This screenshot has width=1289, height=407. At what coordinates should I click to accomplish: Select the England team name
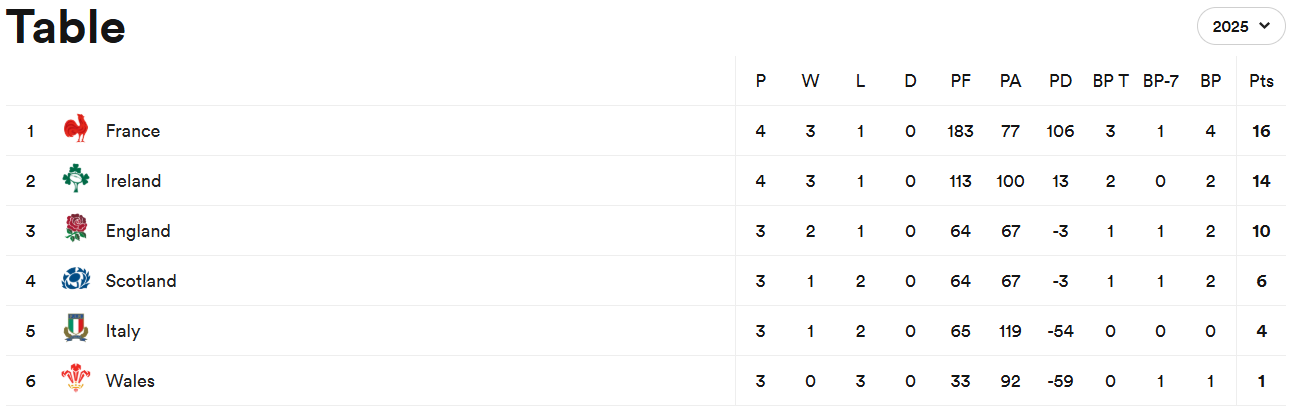(138, 231)
